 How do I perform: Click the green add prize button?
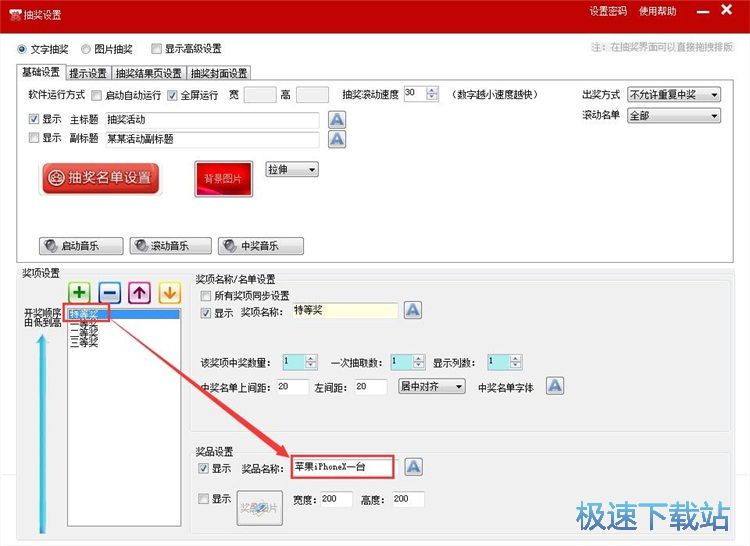79,293
